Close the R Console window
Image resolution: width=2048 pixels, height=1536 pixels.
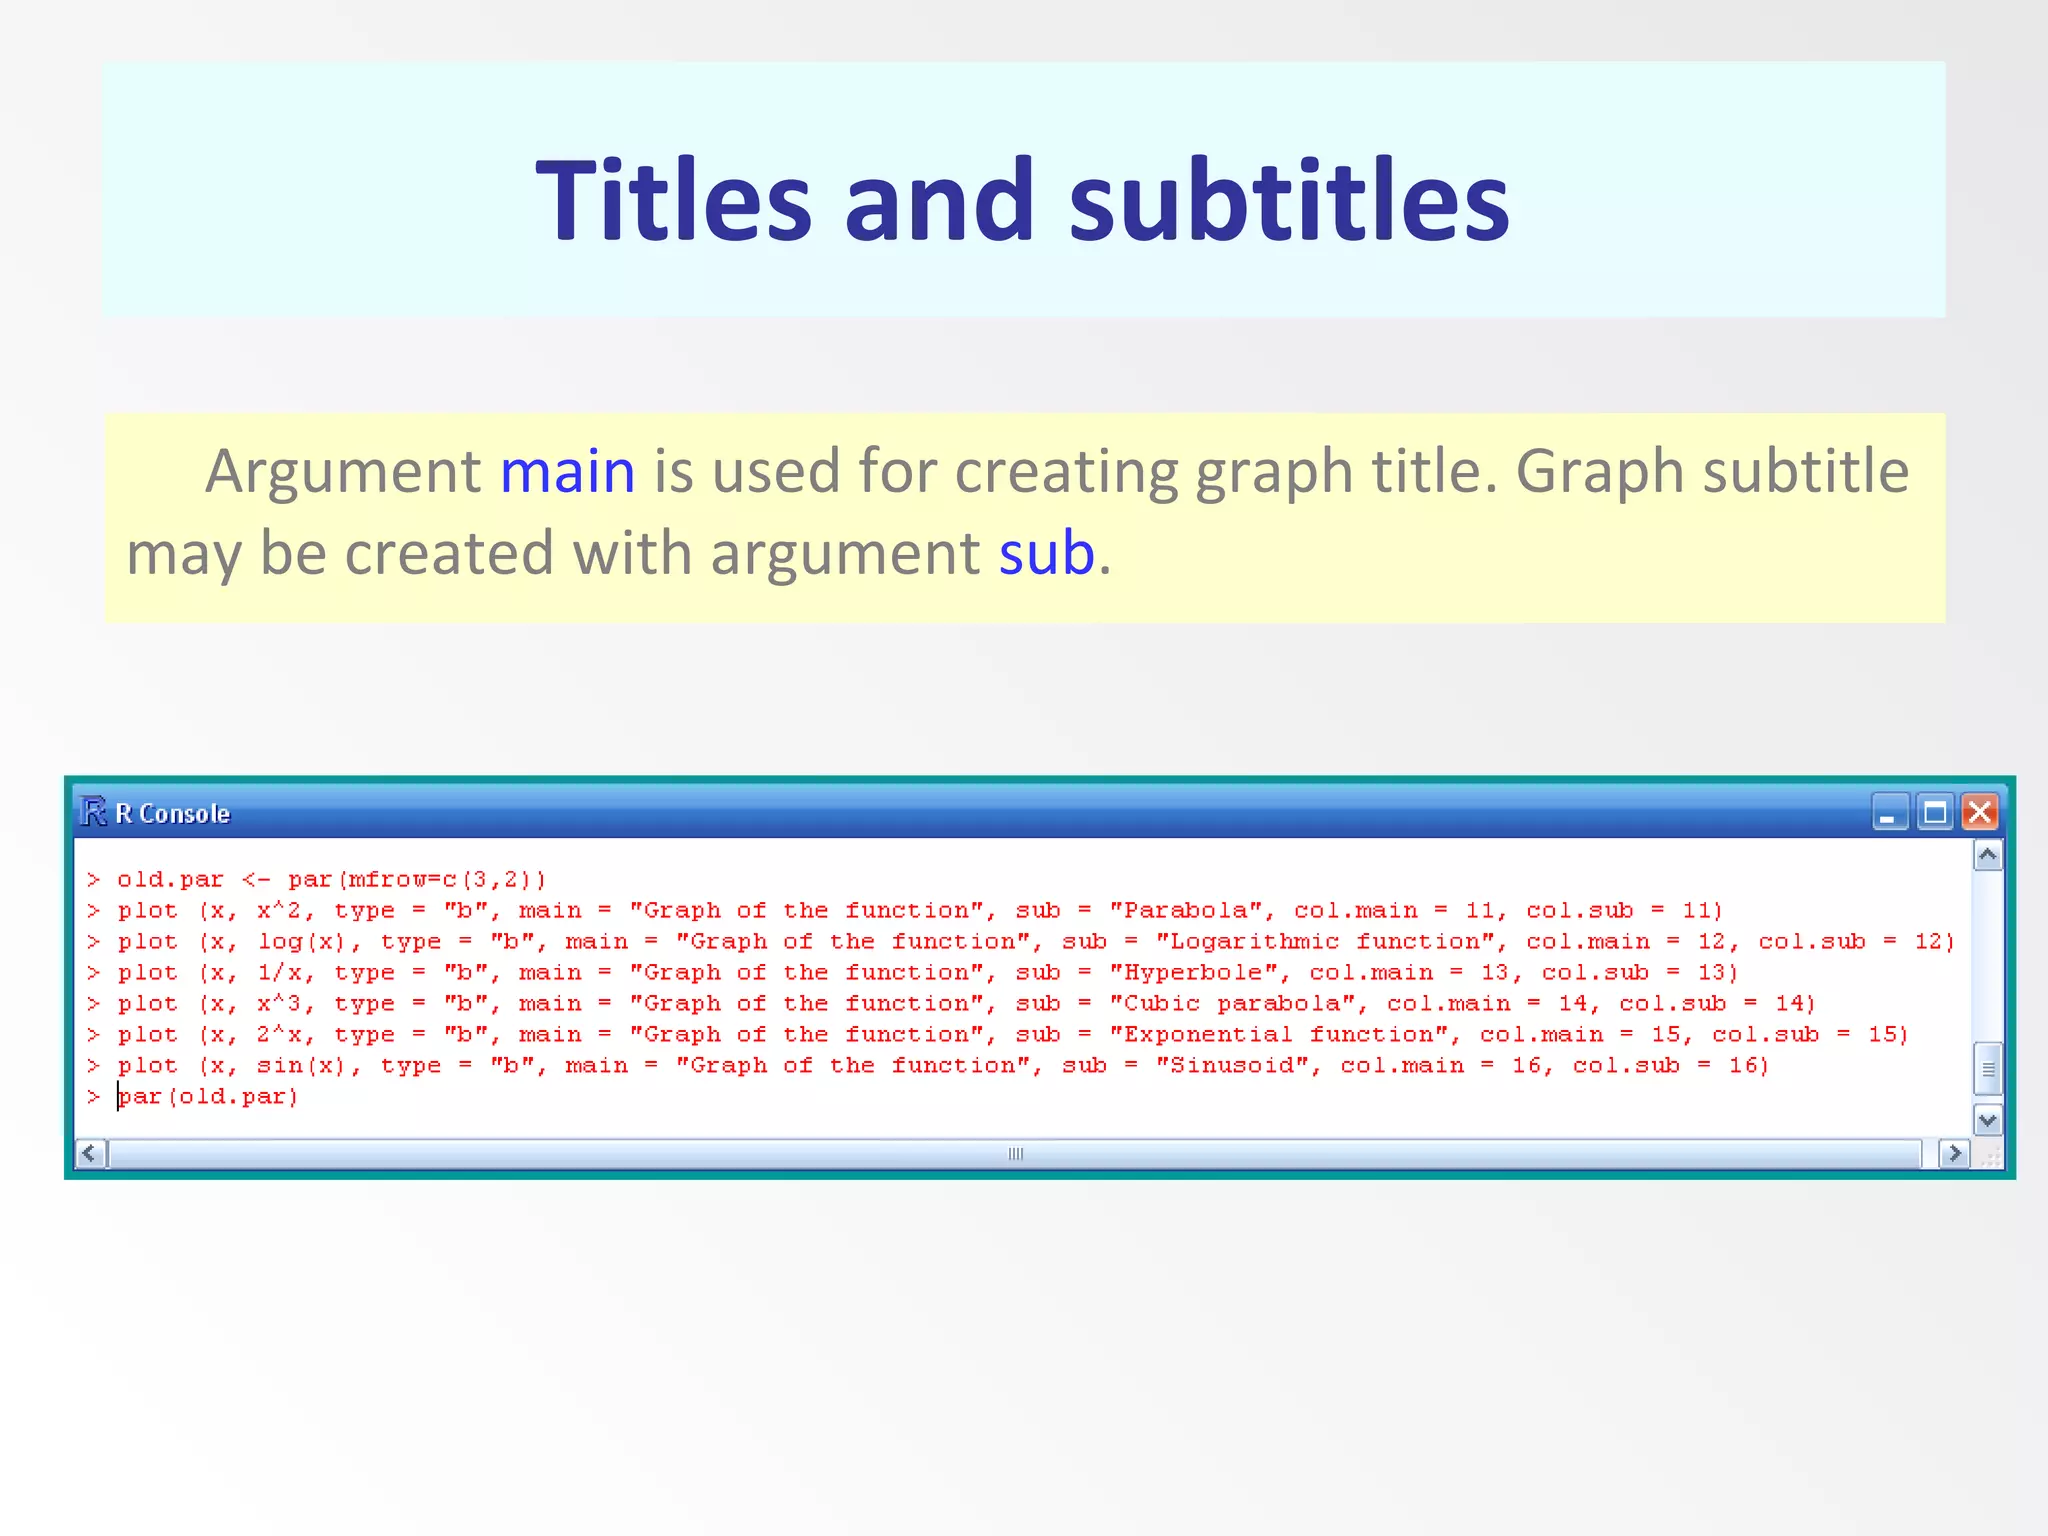coord(1979,812)
